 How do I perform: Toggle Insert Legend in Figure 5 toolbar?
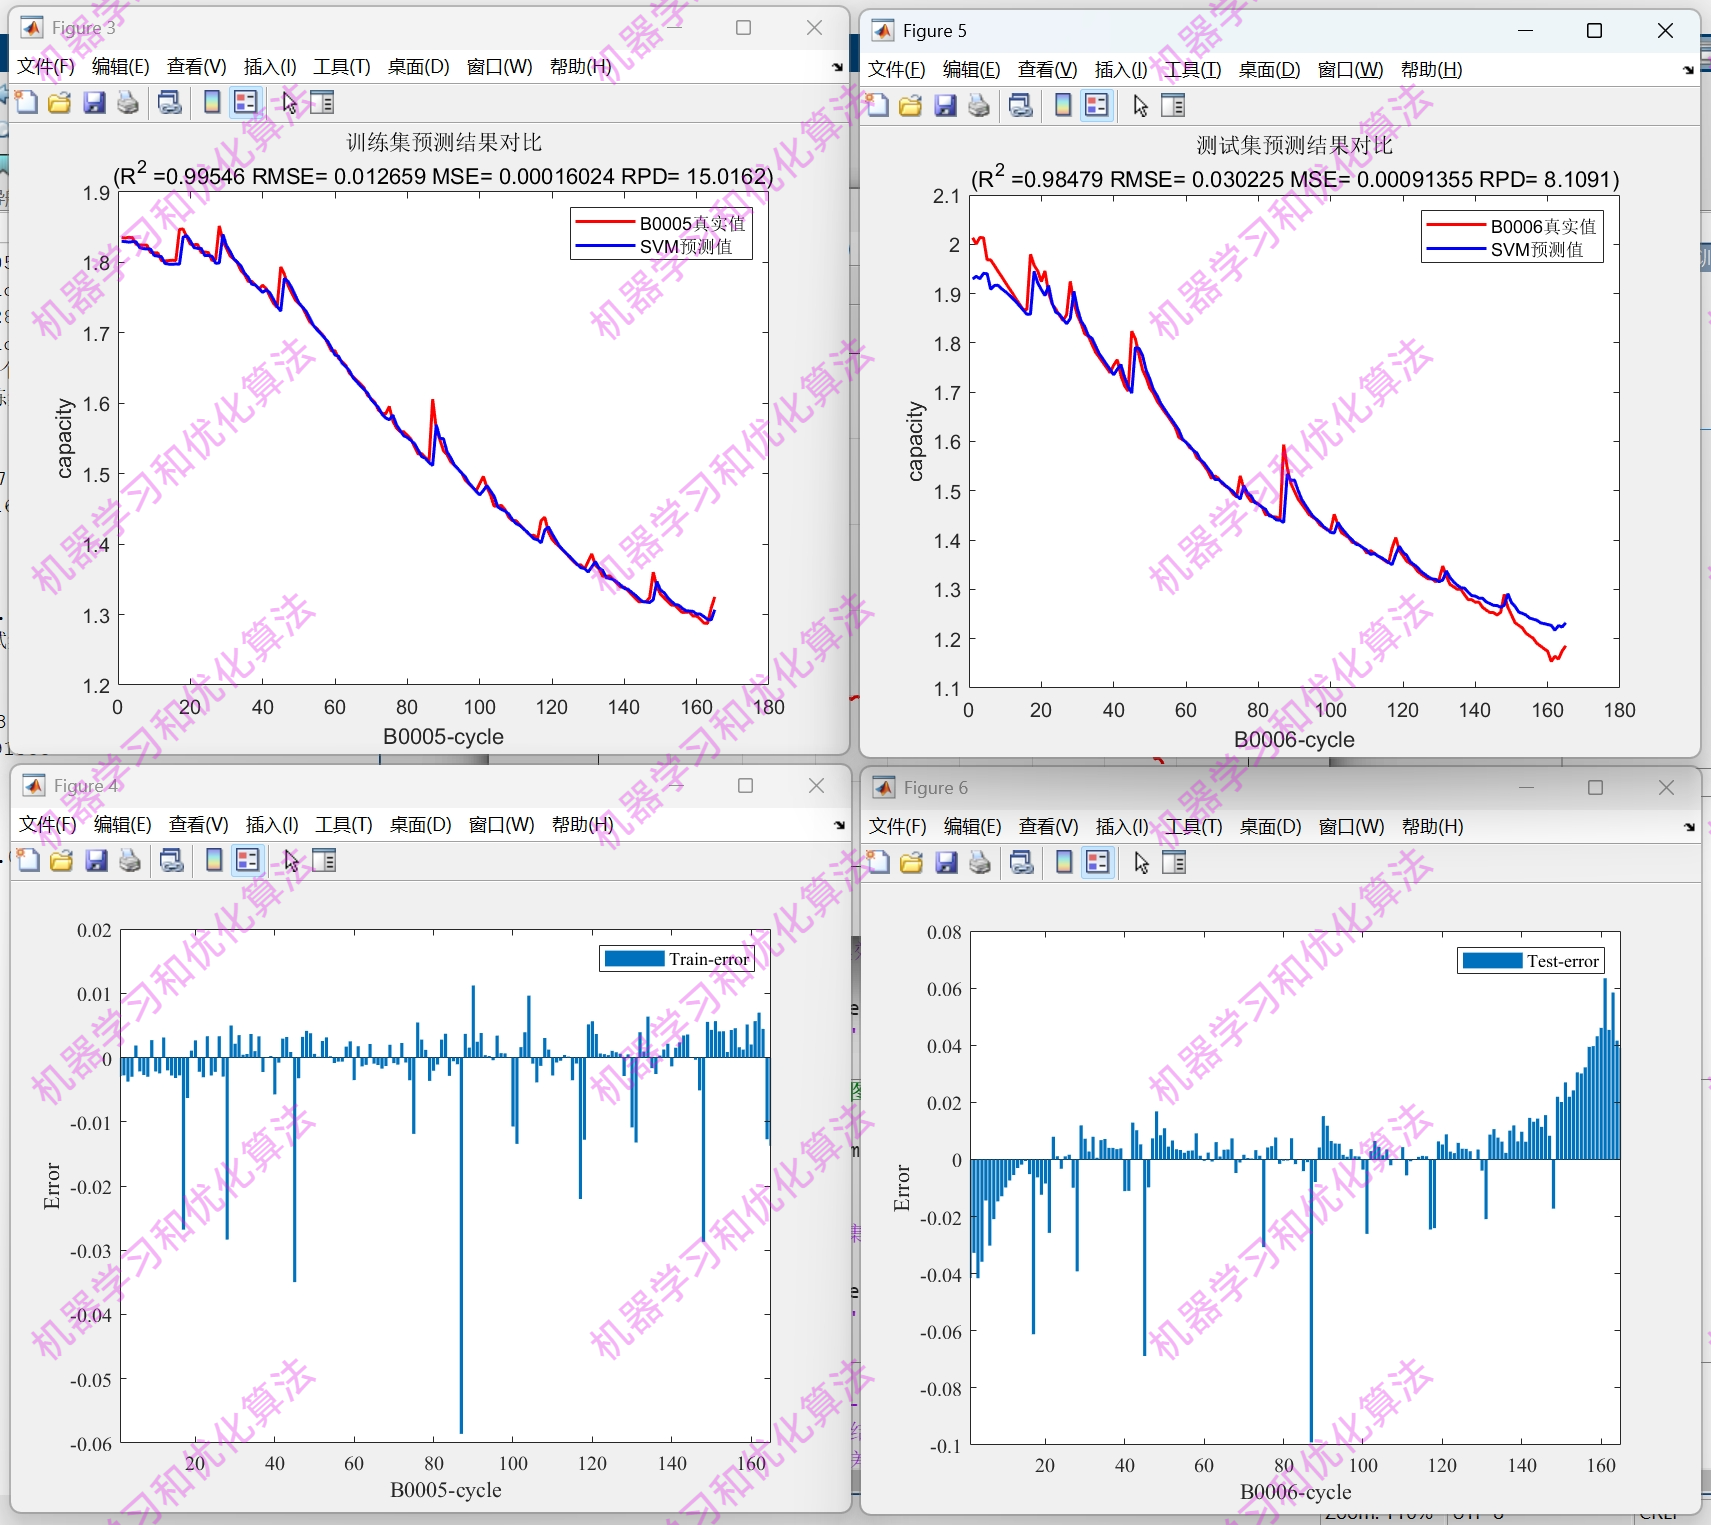point(1097,105)
